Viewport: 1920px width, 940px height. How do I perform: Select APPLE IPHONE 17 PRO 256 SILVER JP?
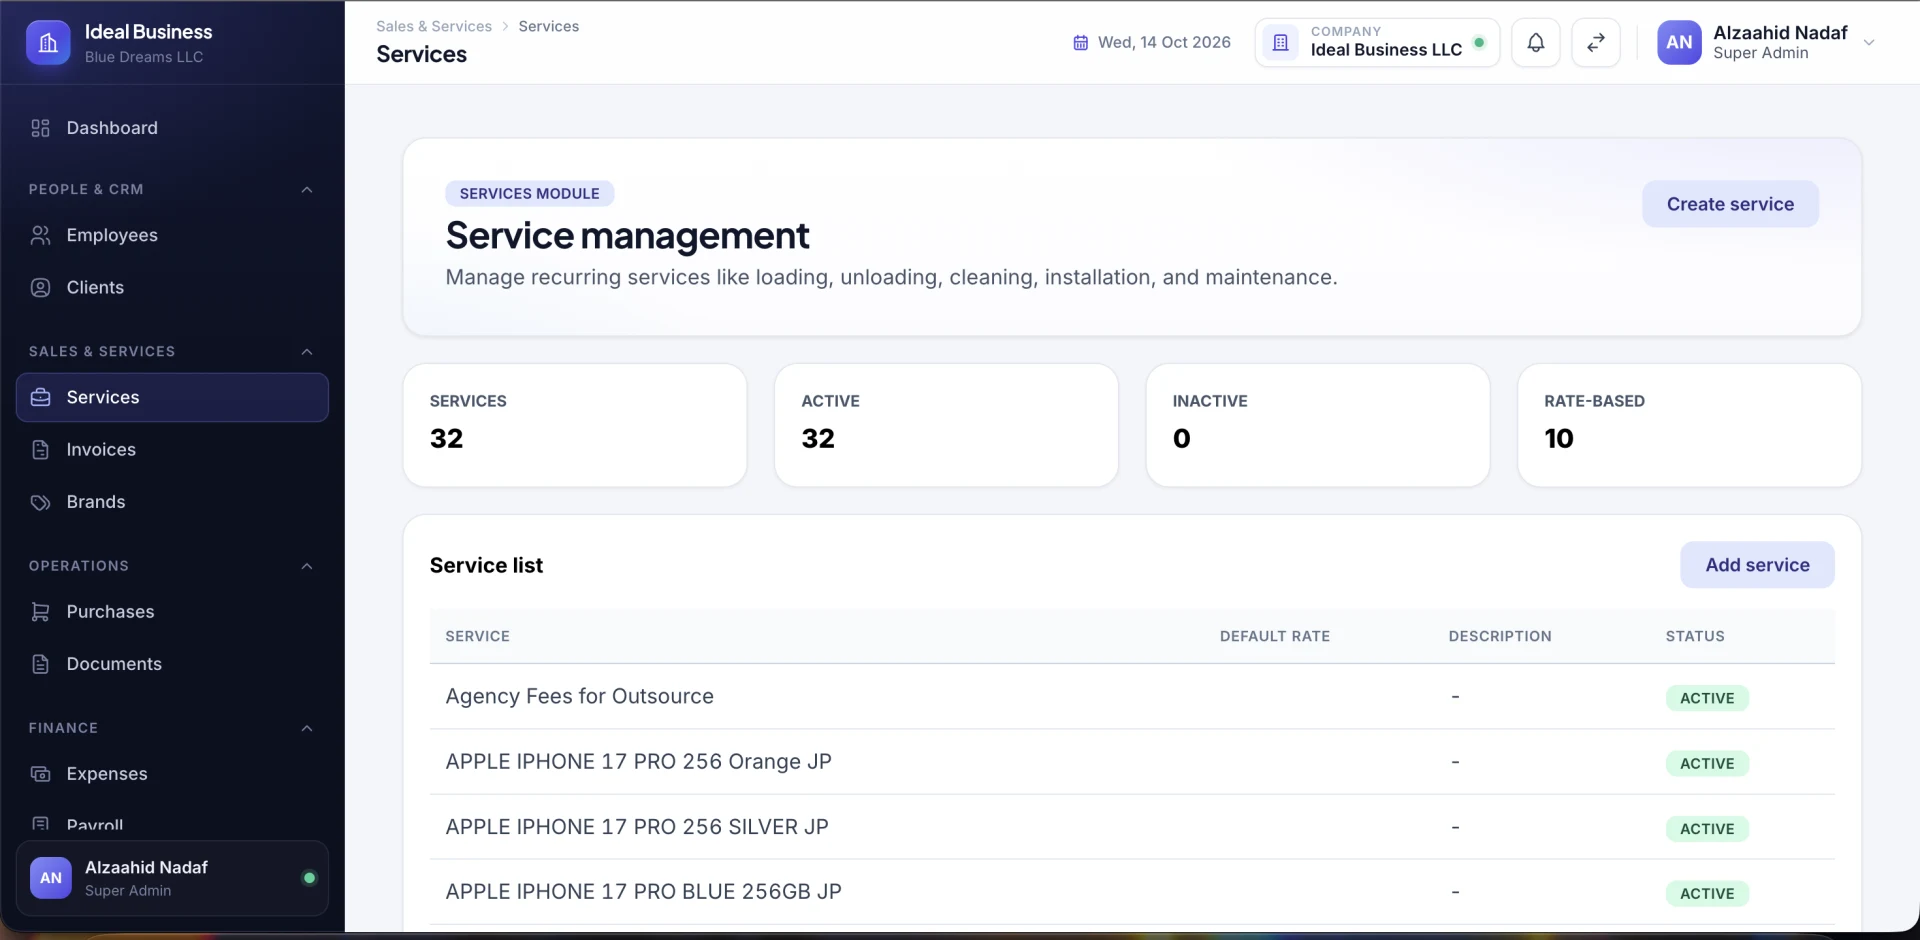1132,827
